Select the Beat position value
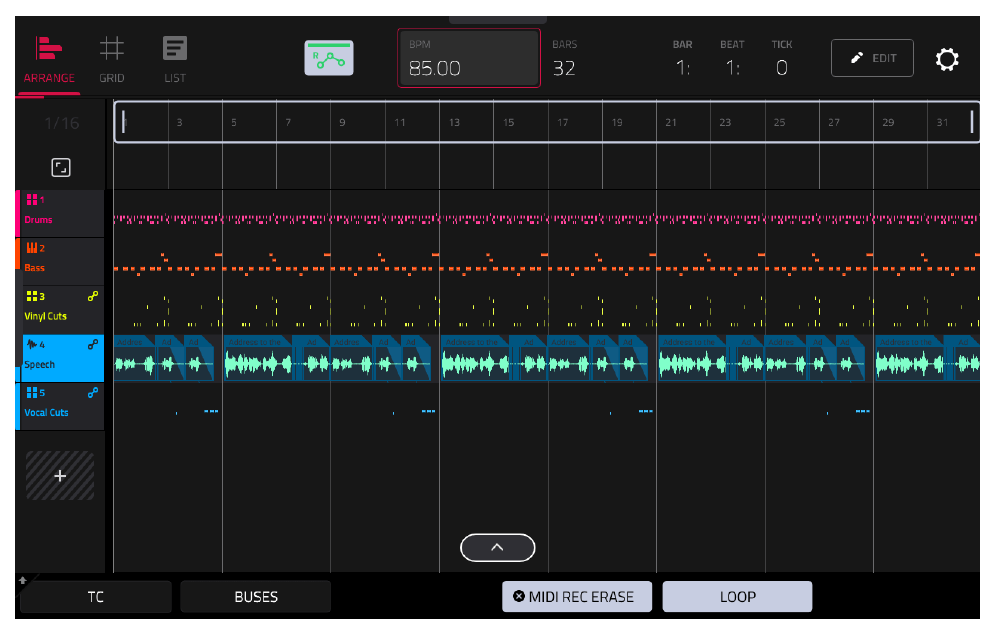Viewport: 996px width, 636px height. click(x=732, y=68)
